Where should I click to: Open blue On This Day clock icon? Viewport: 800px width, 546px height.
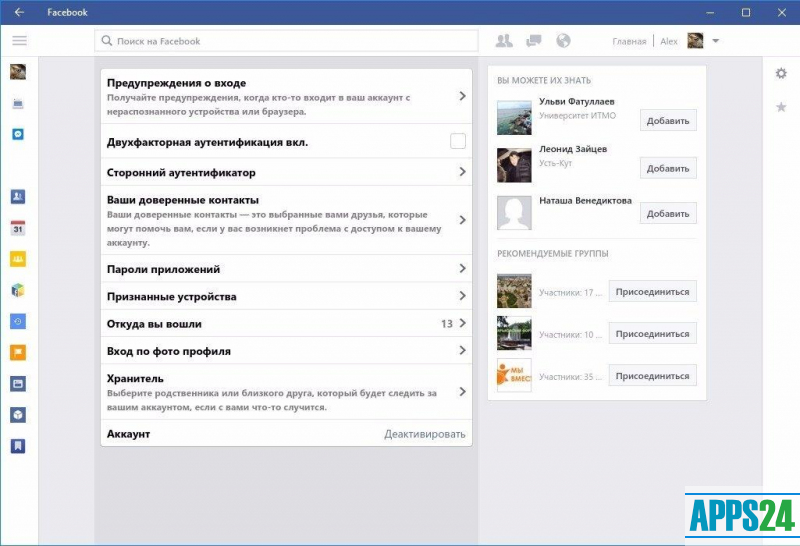18,321
